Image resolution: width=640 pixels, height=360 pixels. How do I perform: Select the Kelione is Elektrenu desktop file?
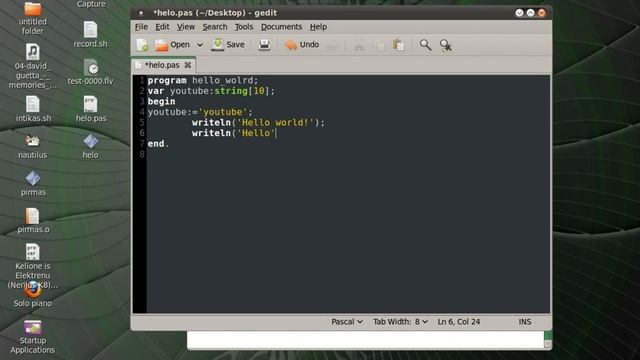pyautogui.click(x=33, y=266)
